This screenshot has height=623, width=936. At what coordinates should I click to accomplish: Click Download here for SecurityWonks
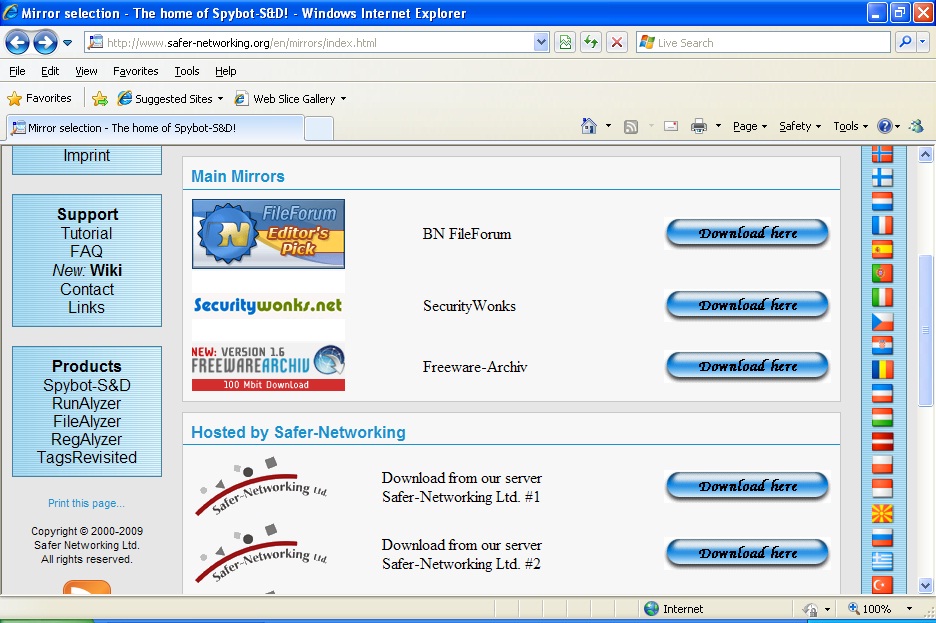(x=747, y=305)
